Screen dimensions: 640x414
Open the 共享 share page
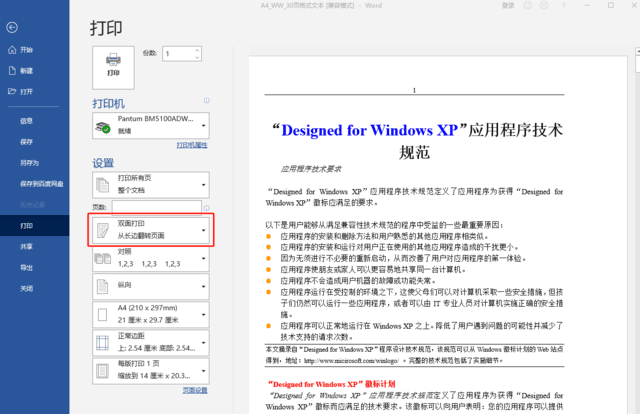(27, 247)
